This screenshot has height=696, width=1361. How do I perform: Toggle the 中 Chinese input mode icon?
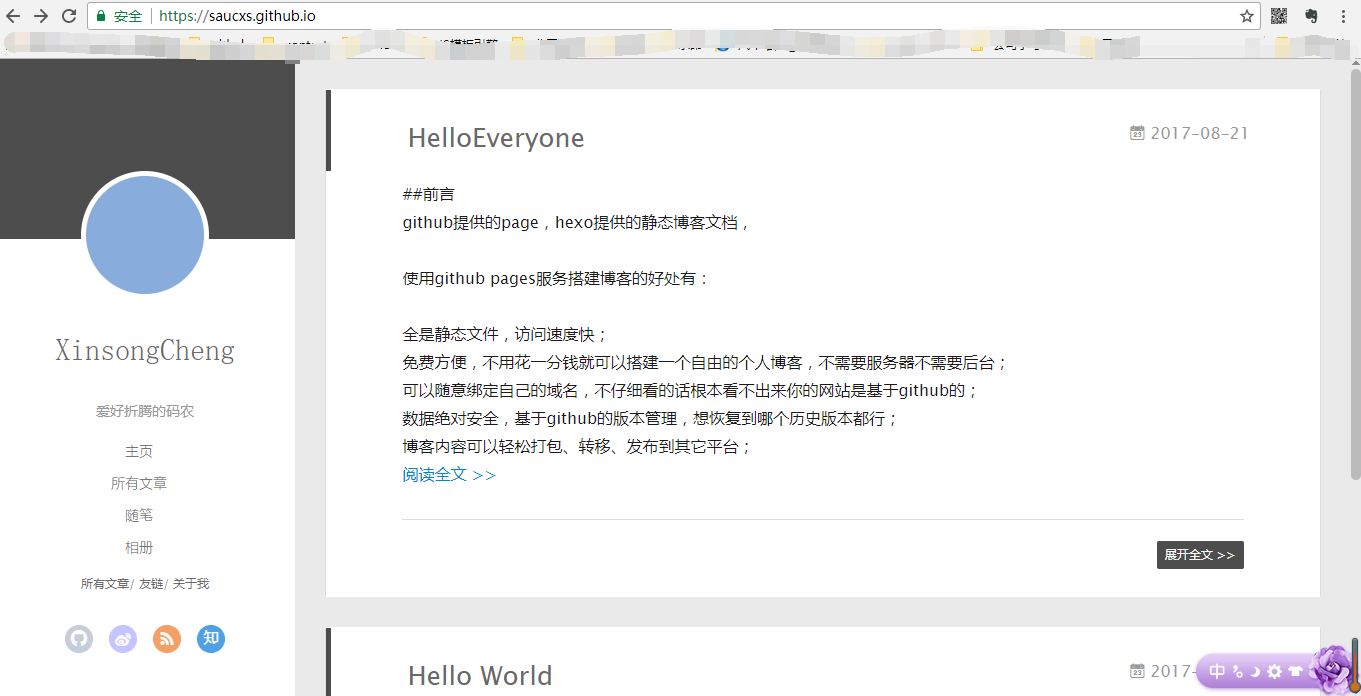[1217, 672]
